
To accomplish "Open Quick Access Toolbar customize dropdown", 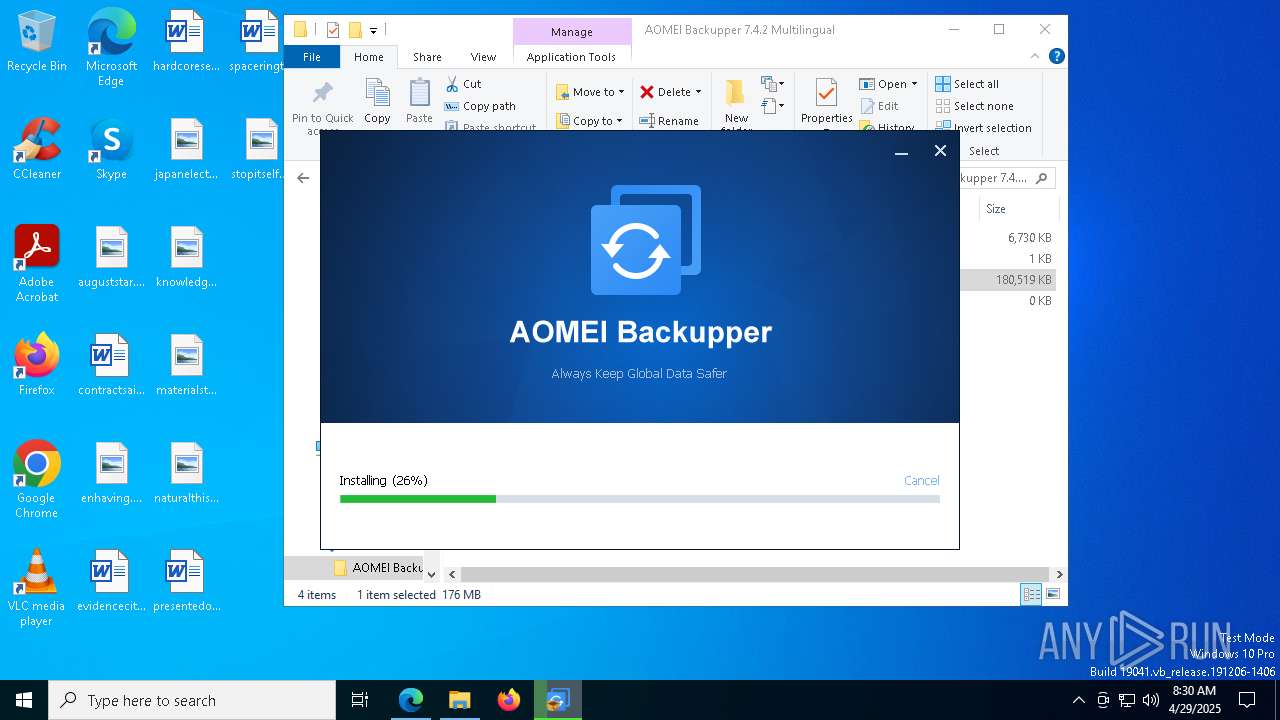I will click(x=373, y=31).
